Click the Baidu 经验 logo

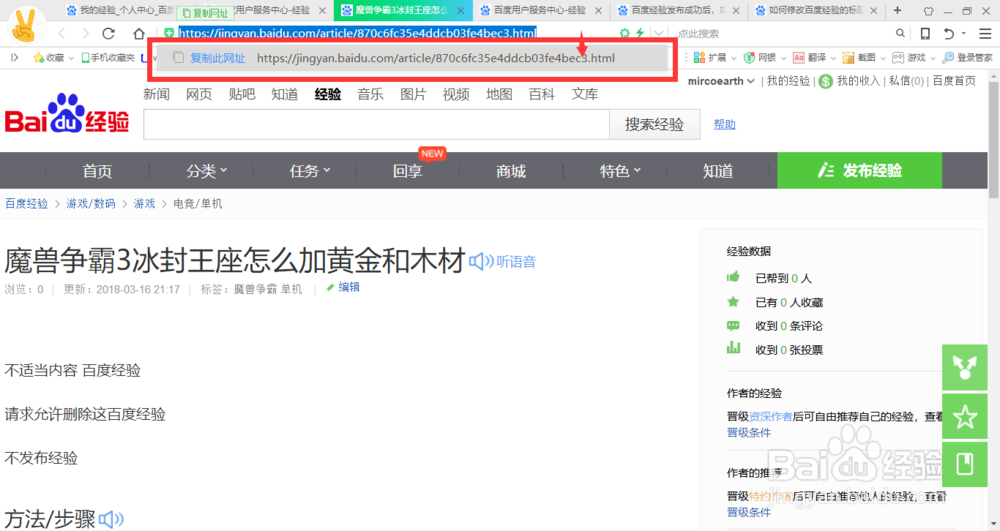pyautogui.click(x=67, y=115)
